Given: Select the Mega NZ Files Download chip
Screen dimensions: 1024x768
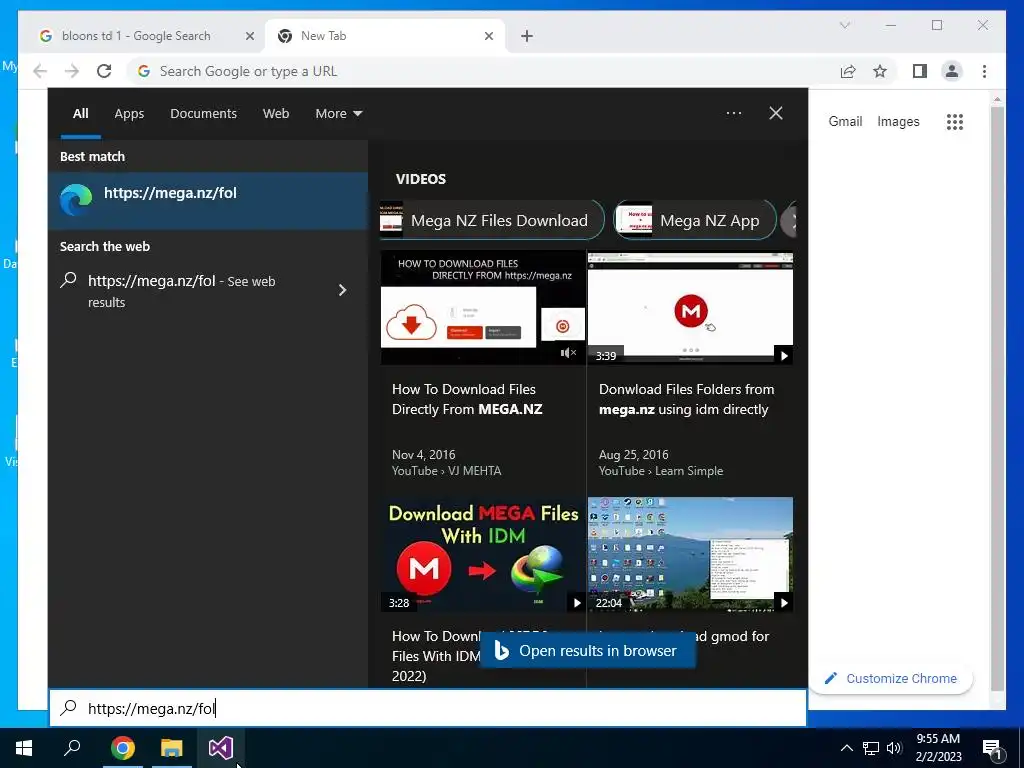Looking at the screenshot, I should click(491, 221).
